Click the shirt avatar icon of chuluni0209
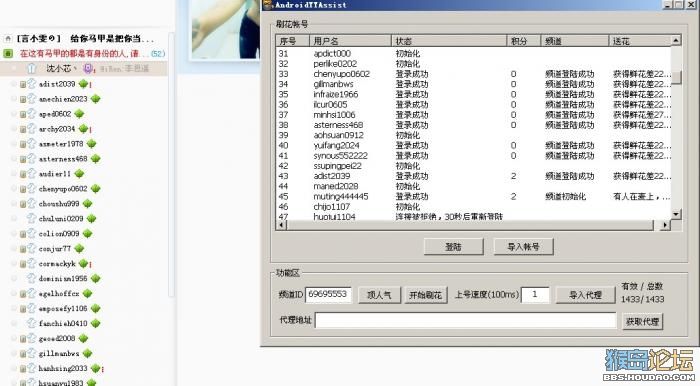700x386 pixels. click(x=31, y=219)
